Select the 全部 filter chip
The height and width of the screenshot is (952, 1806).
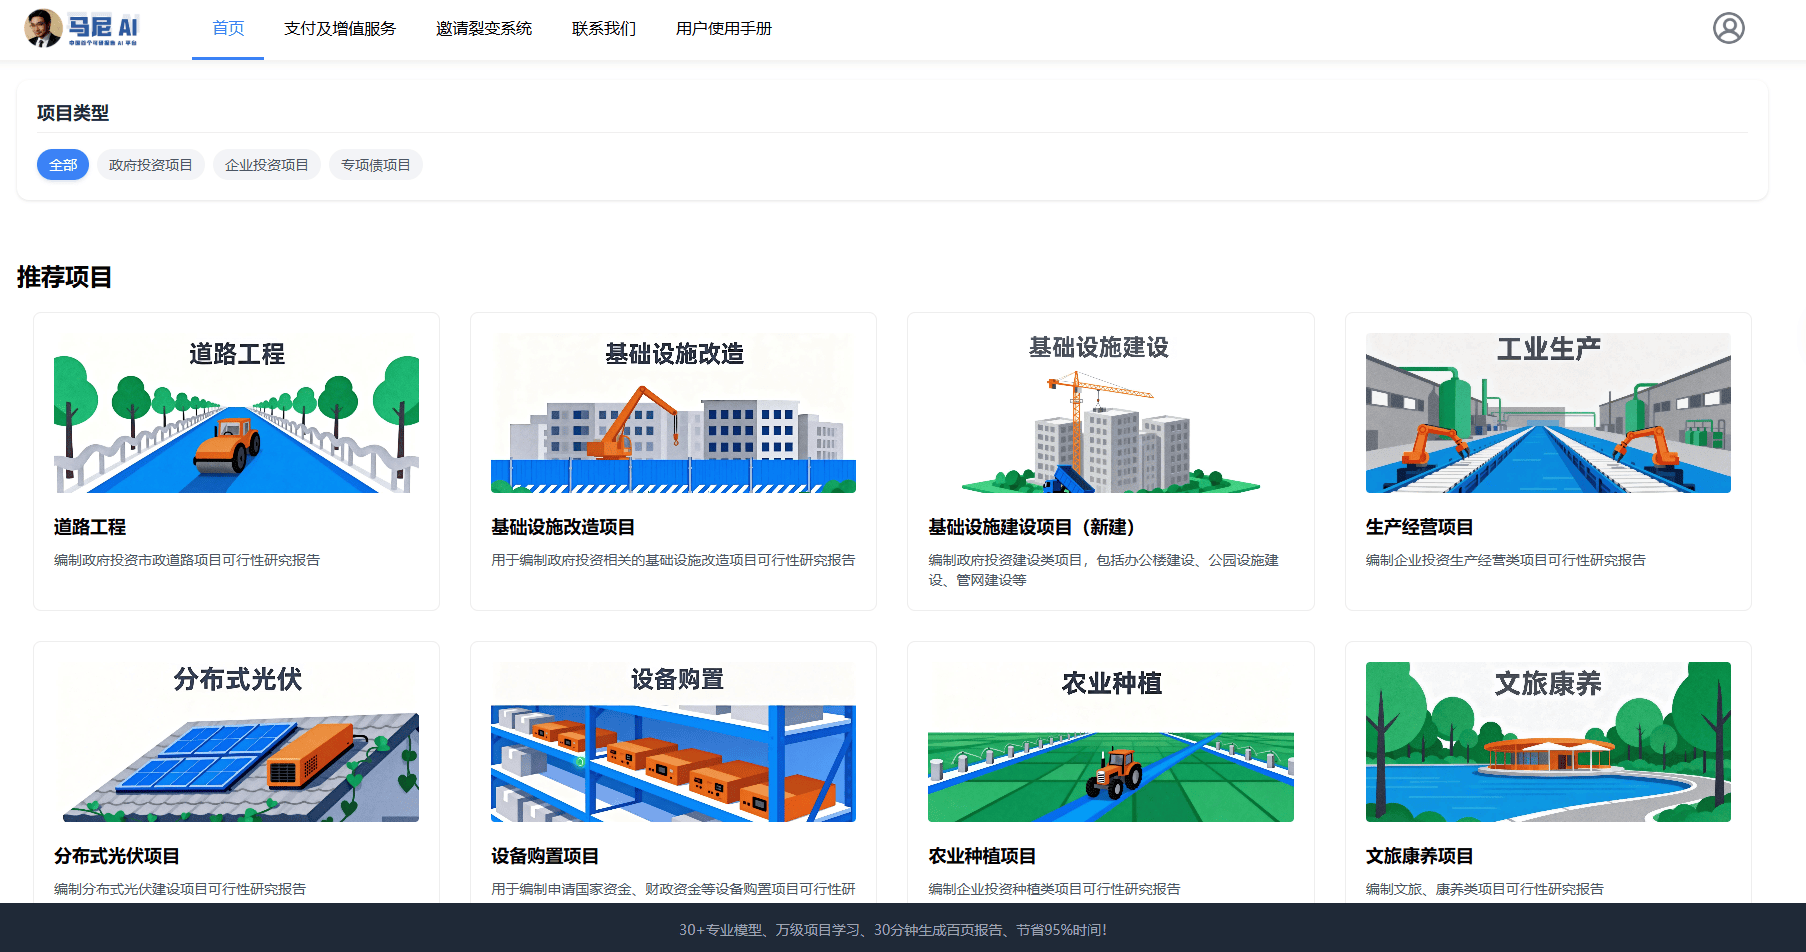[63, 165]
